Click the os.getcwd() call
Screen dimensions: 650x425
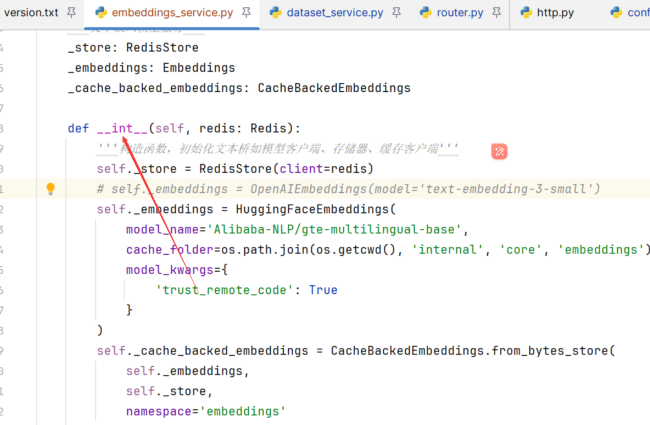coord(356,250)
